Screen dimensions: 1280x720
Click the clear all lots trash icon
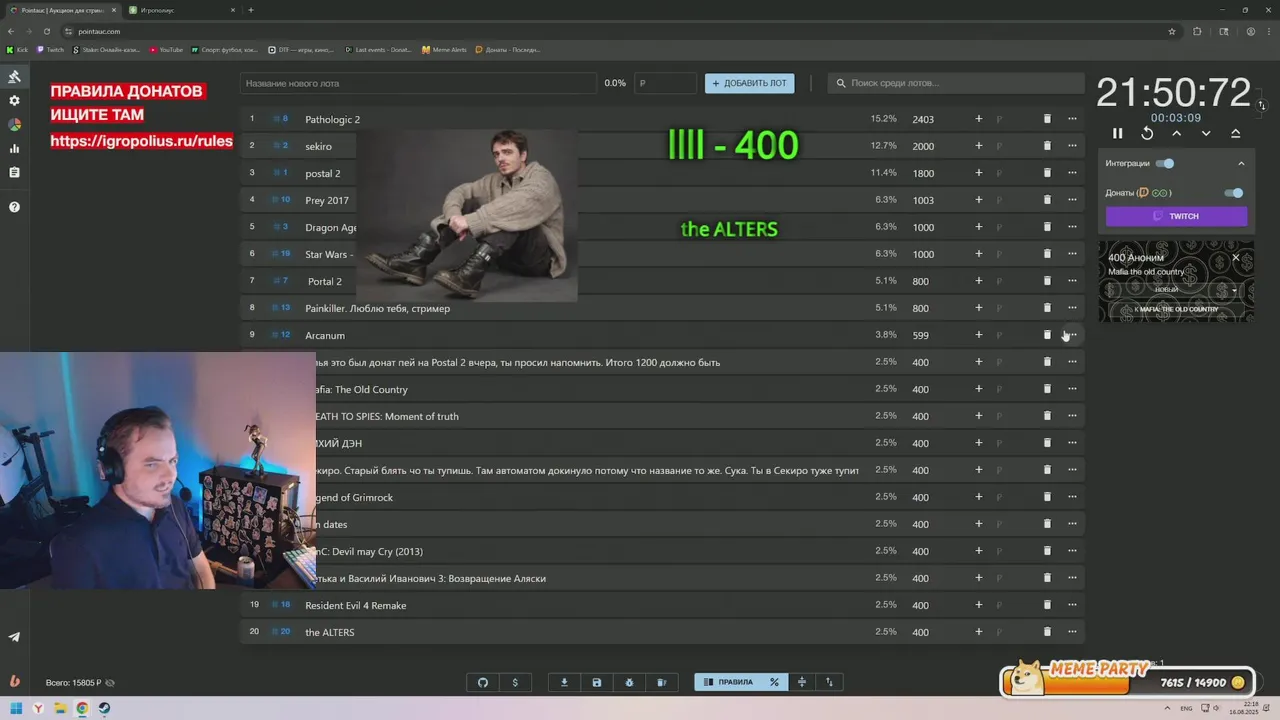tap(661, 682)
